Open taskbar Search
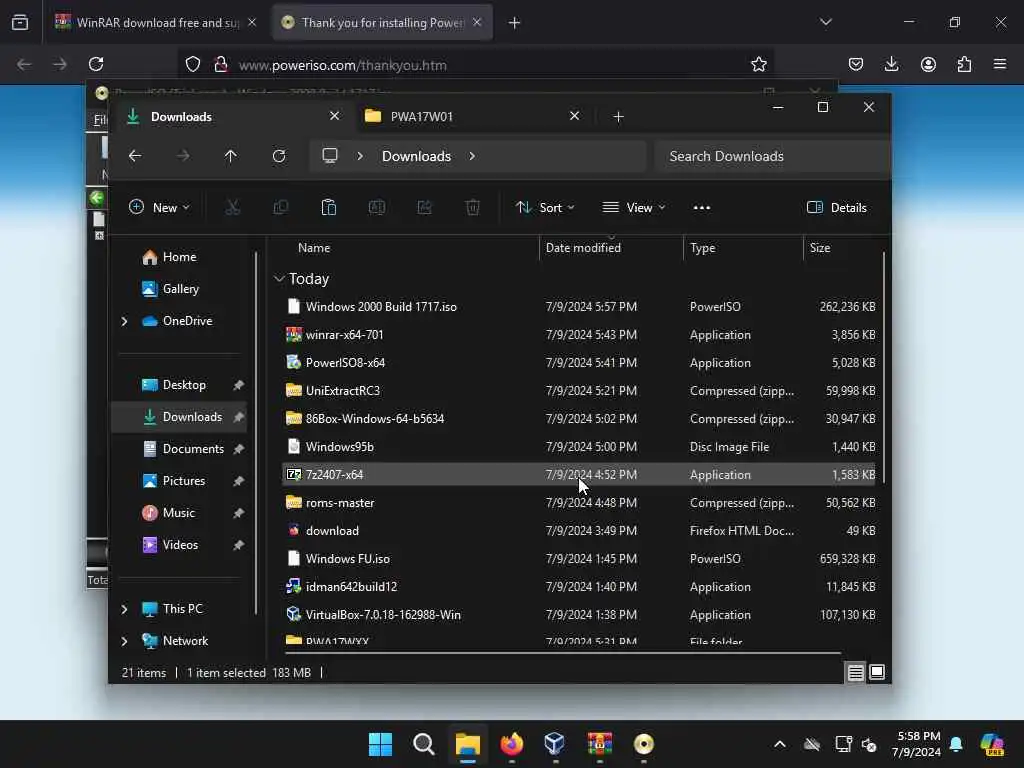Screen dimensions: 1024x768 (424, 744)
